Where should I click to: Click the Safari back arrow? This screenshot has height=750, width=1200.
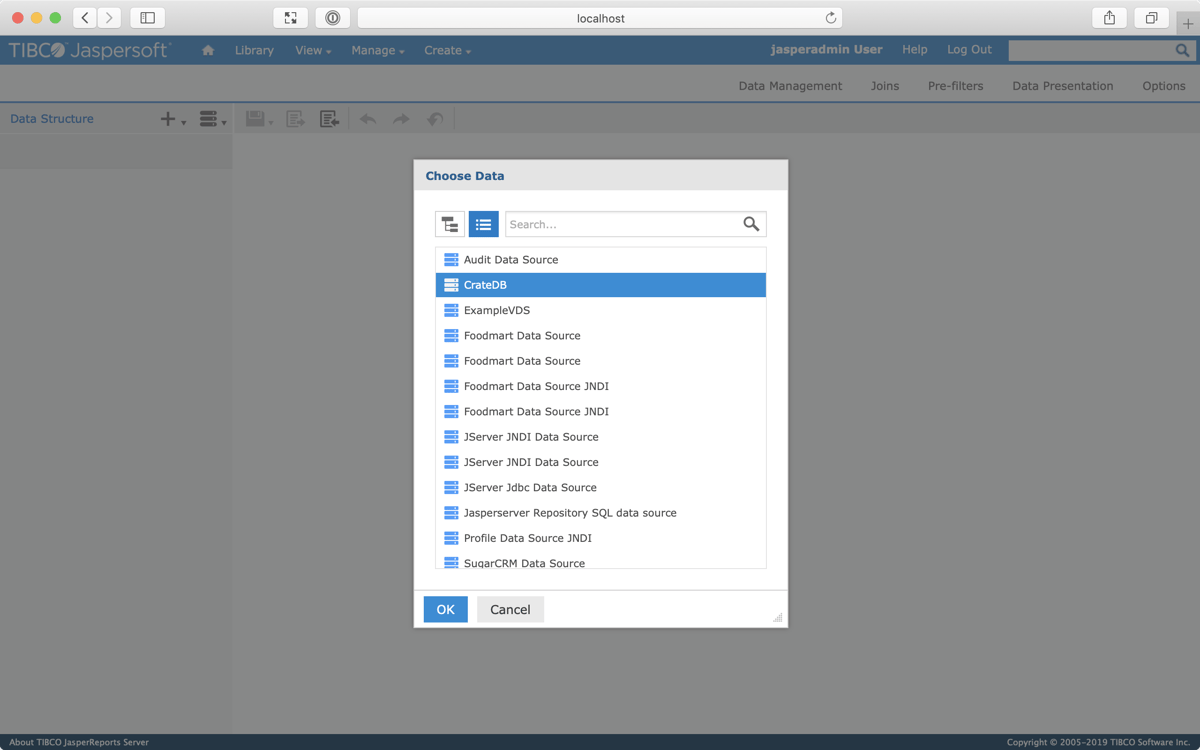85,18
